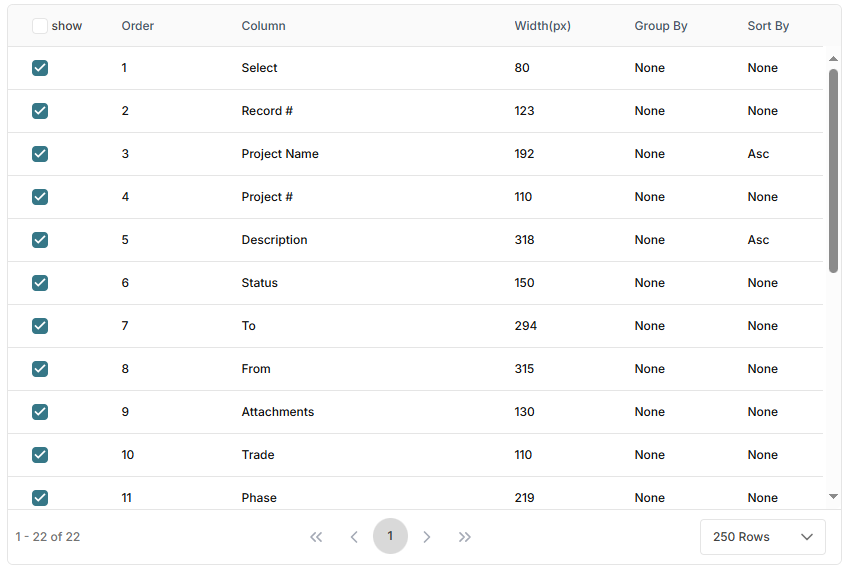Click the scrollbar up arrow
The image size is (847, 572).
(833, 59)
